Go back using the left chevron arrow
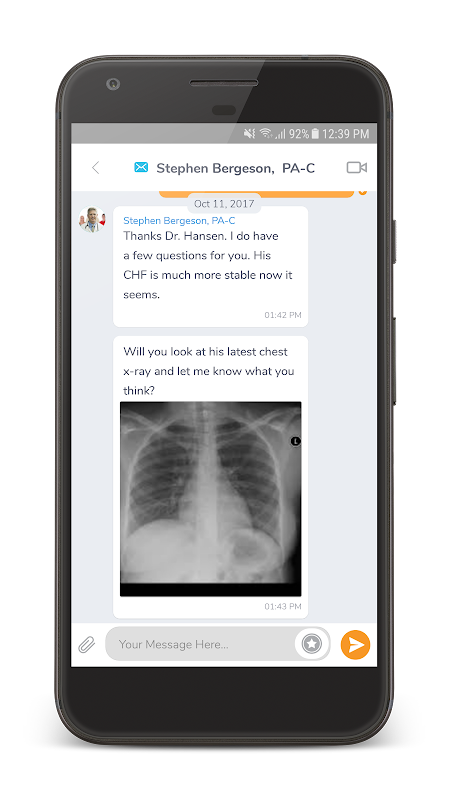Viewport: 451px width, 800px height. pyautogui.click(x=95, y=167)
